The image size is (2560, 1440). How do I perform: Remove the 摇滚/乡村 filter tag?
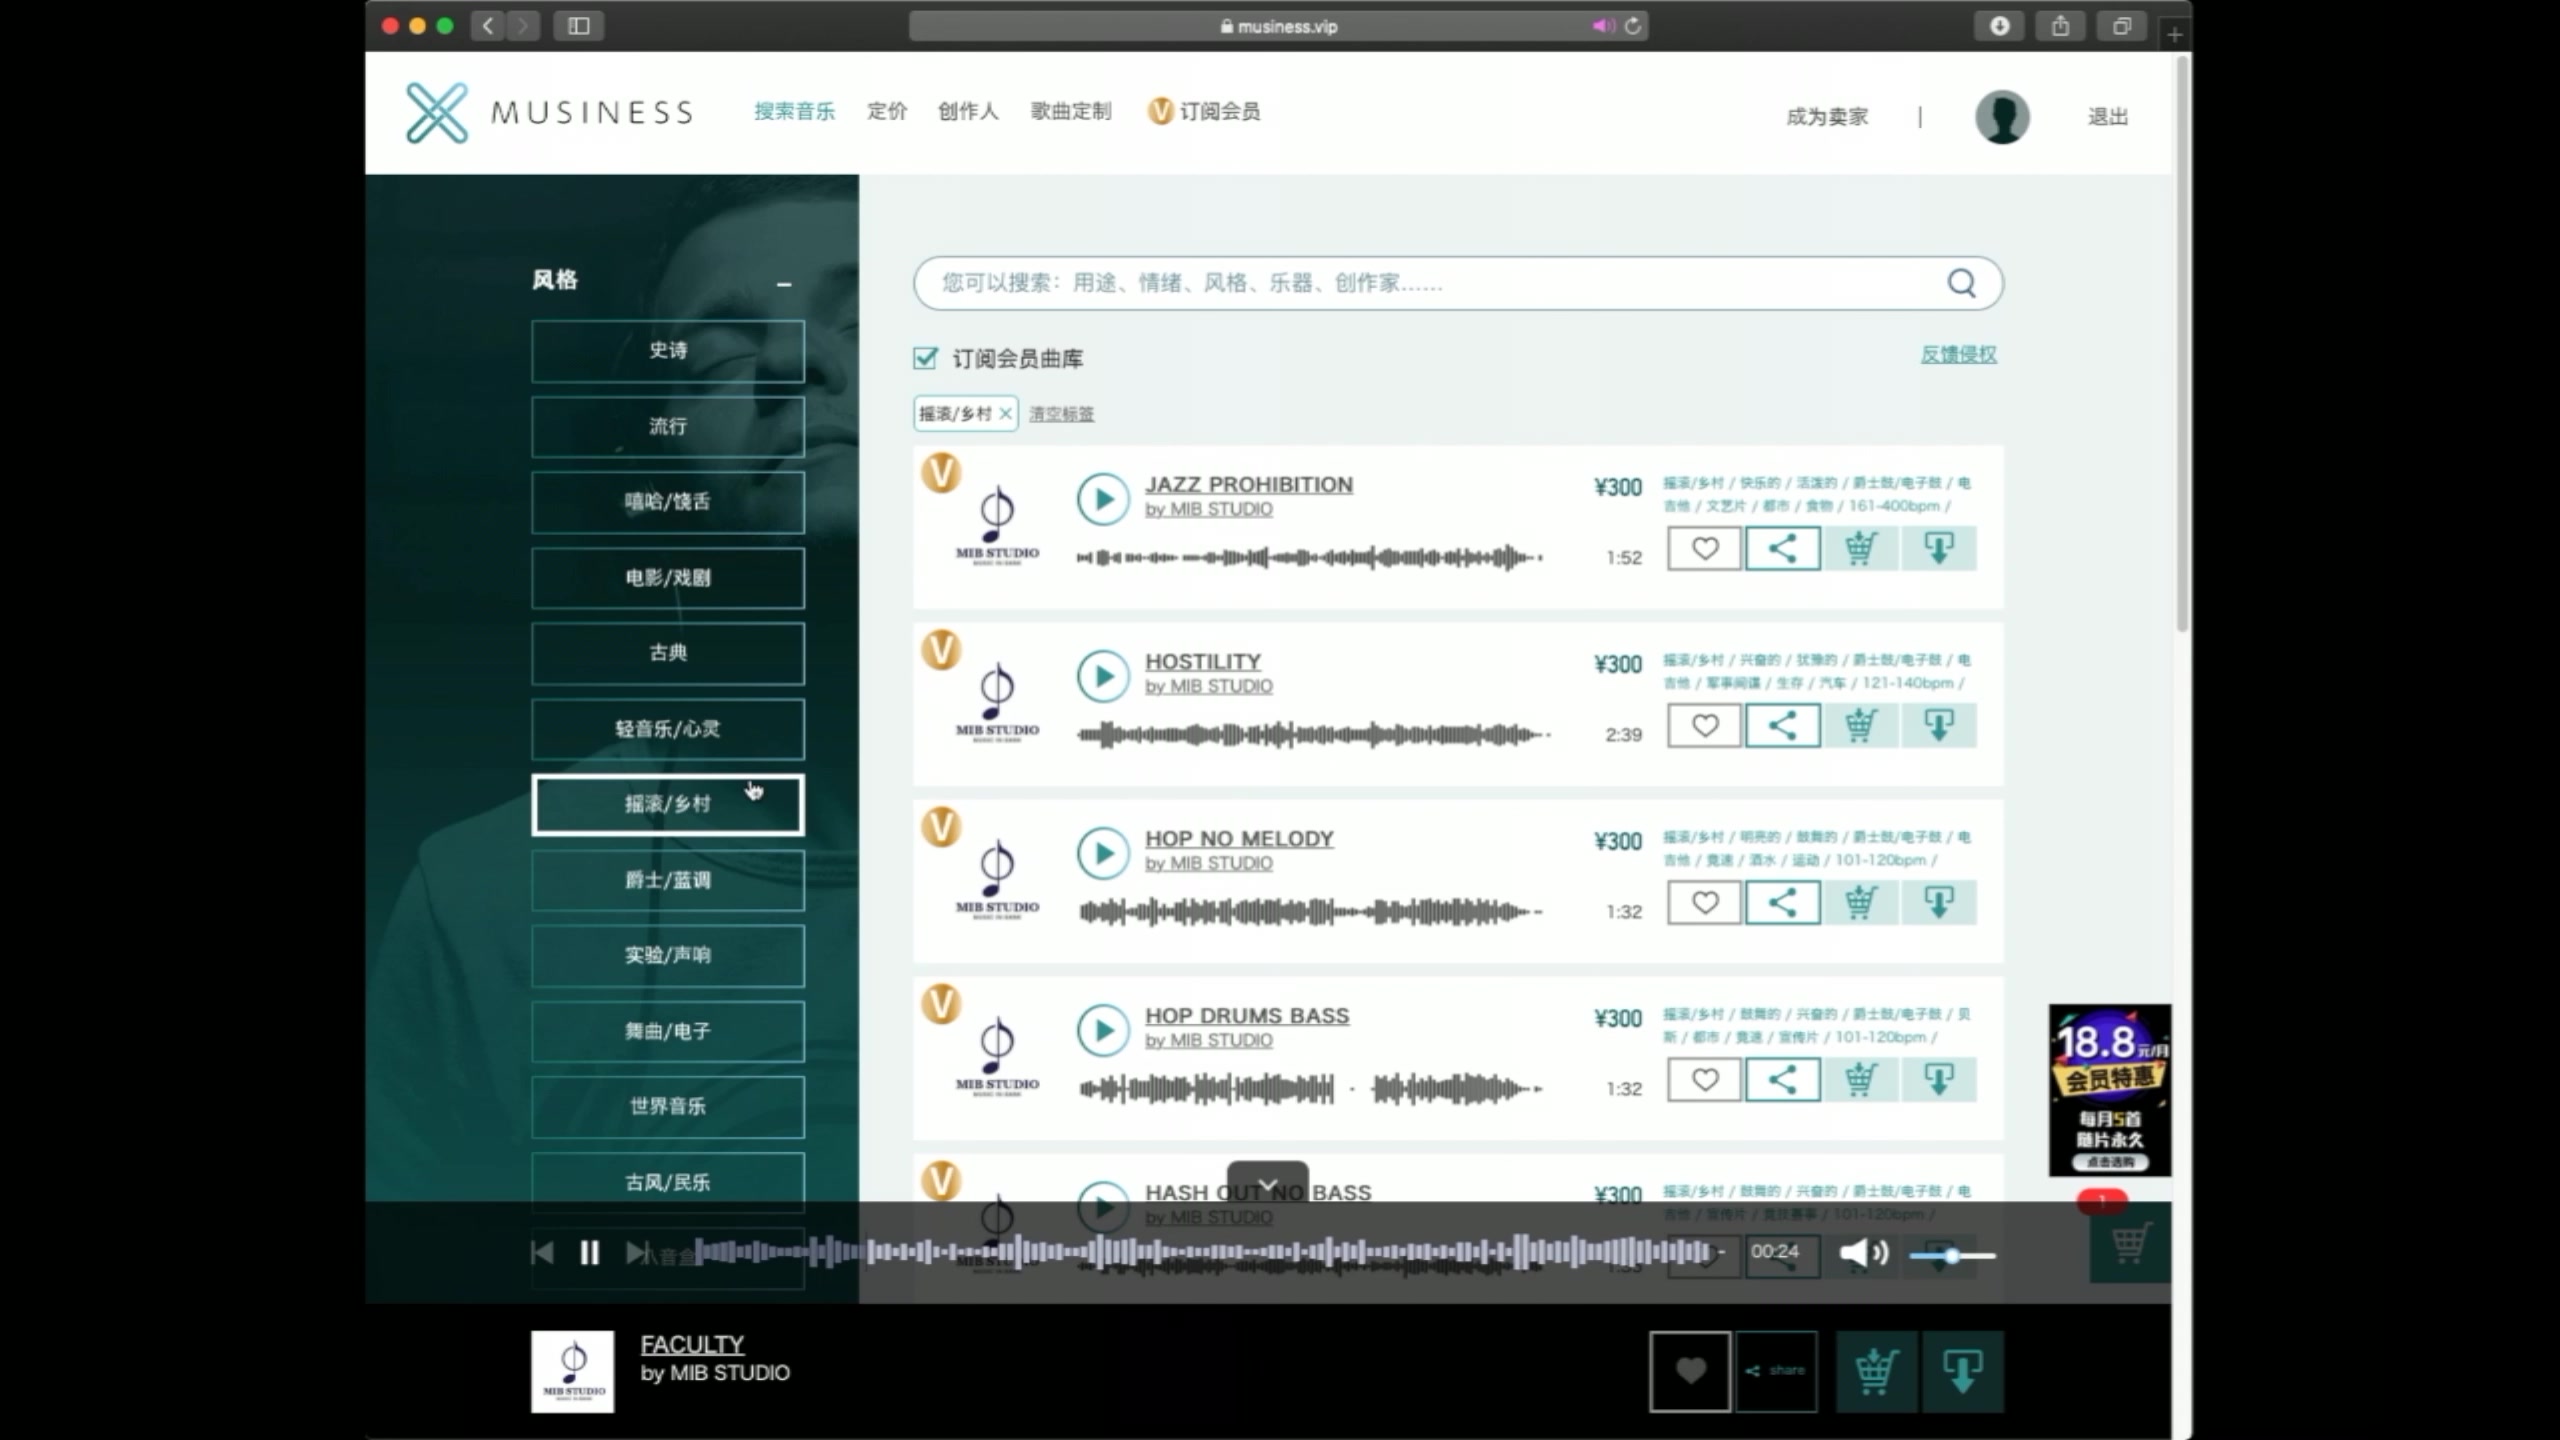click(x=1005, y=414)
